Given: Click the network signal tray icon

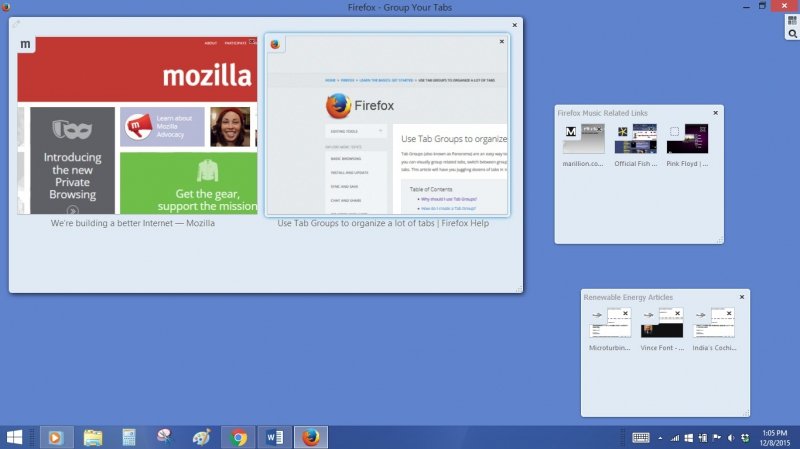Looking at the screenshot, I should tap(674, 438).
